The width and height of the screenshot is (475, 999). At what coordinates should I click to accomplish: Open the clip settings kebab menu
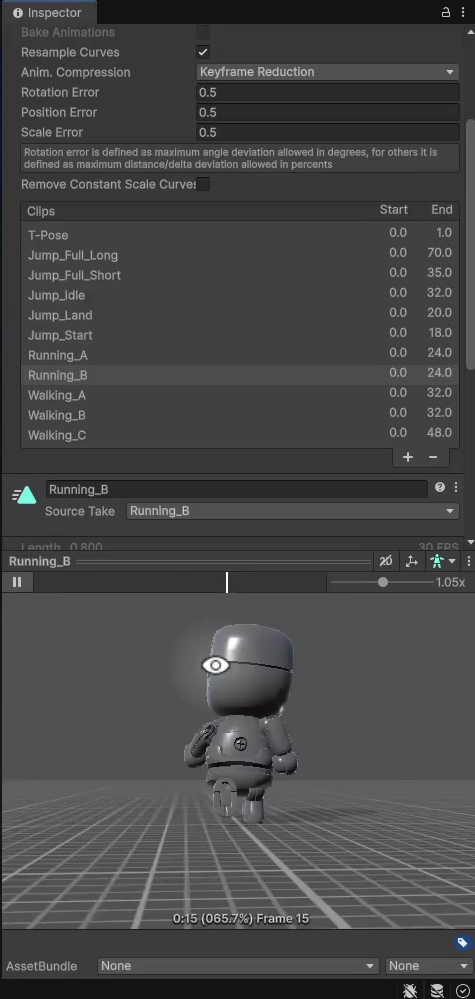click(456, 487)
